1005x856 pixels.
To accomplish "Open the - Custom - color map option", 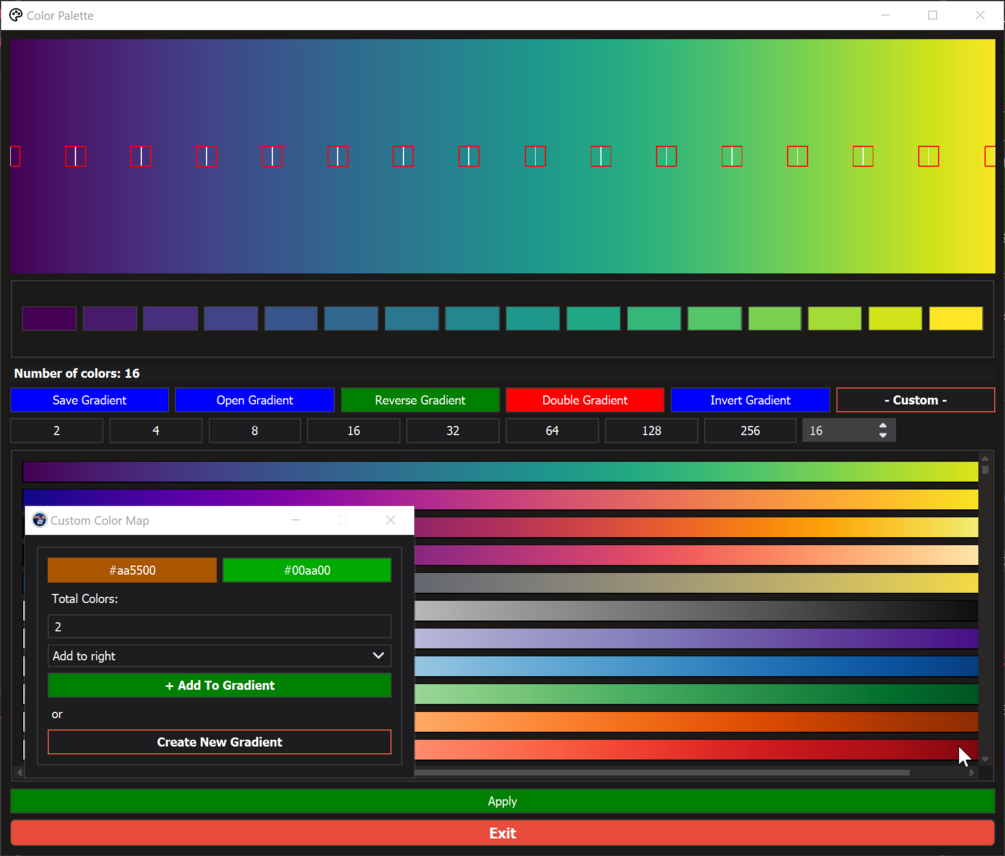I will tap(915, 400).
